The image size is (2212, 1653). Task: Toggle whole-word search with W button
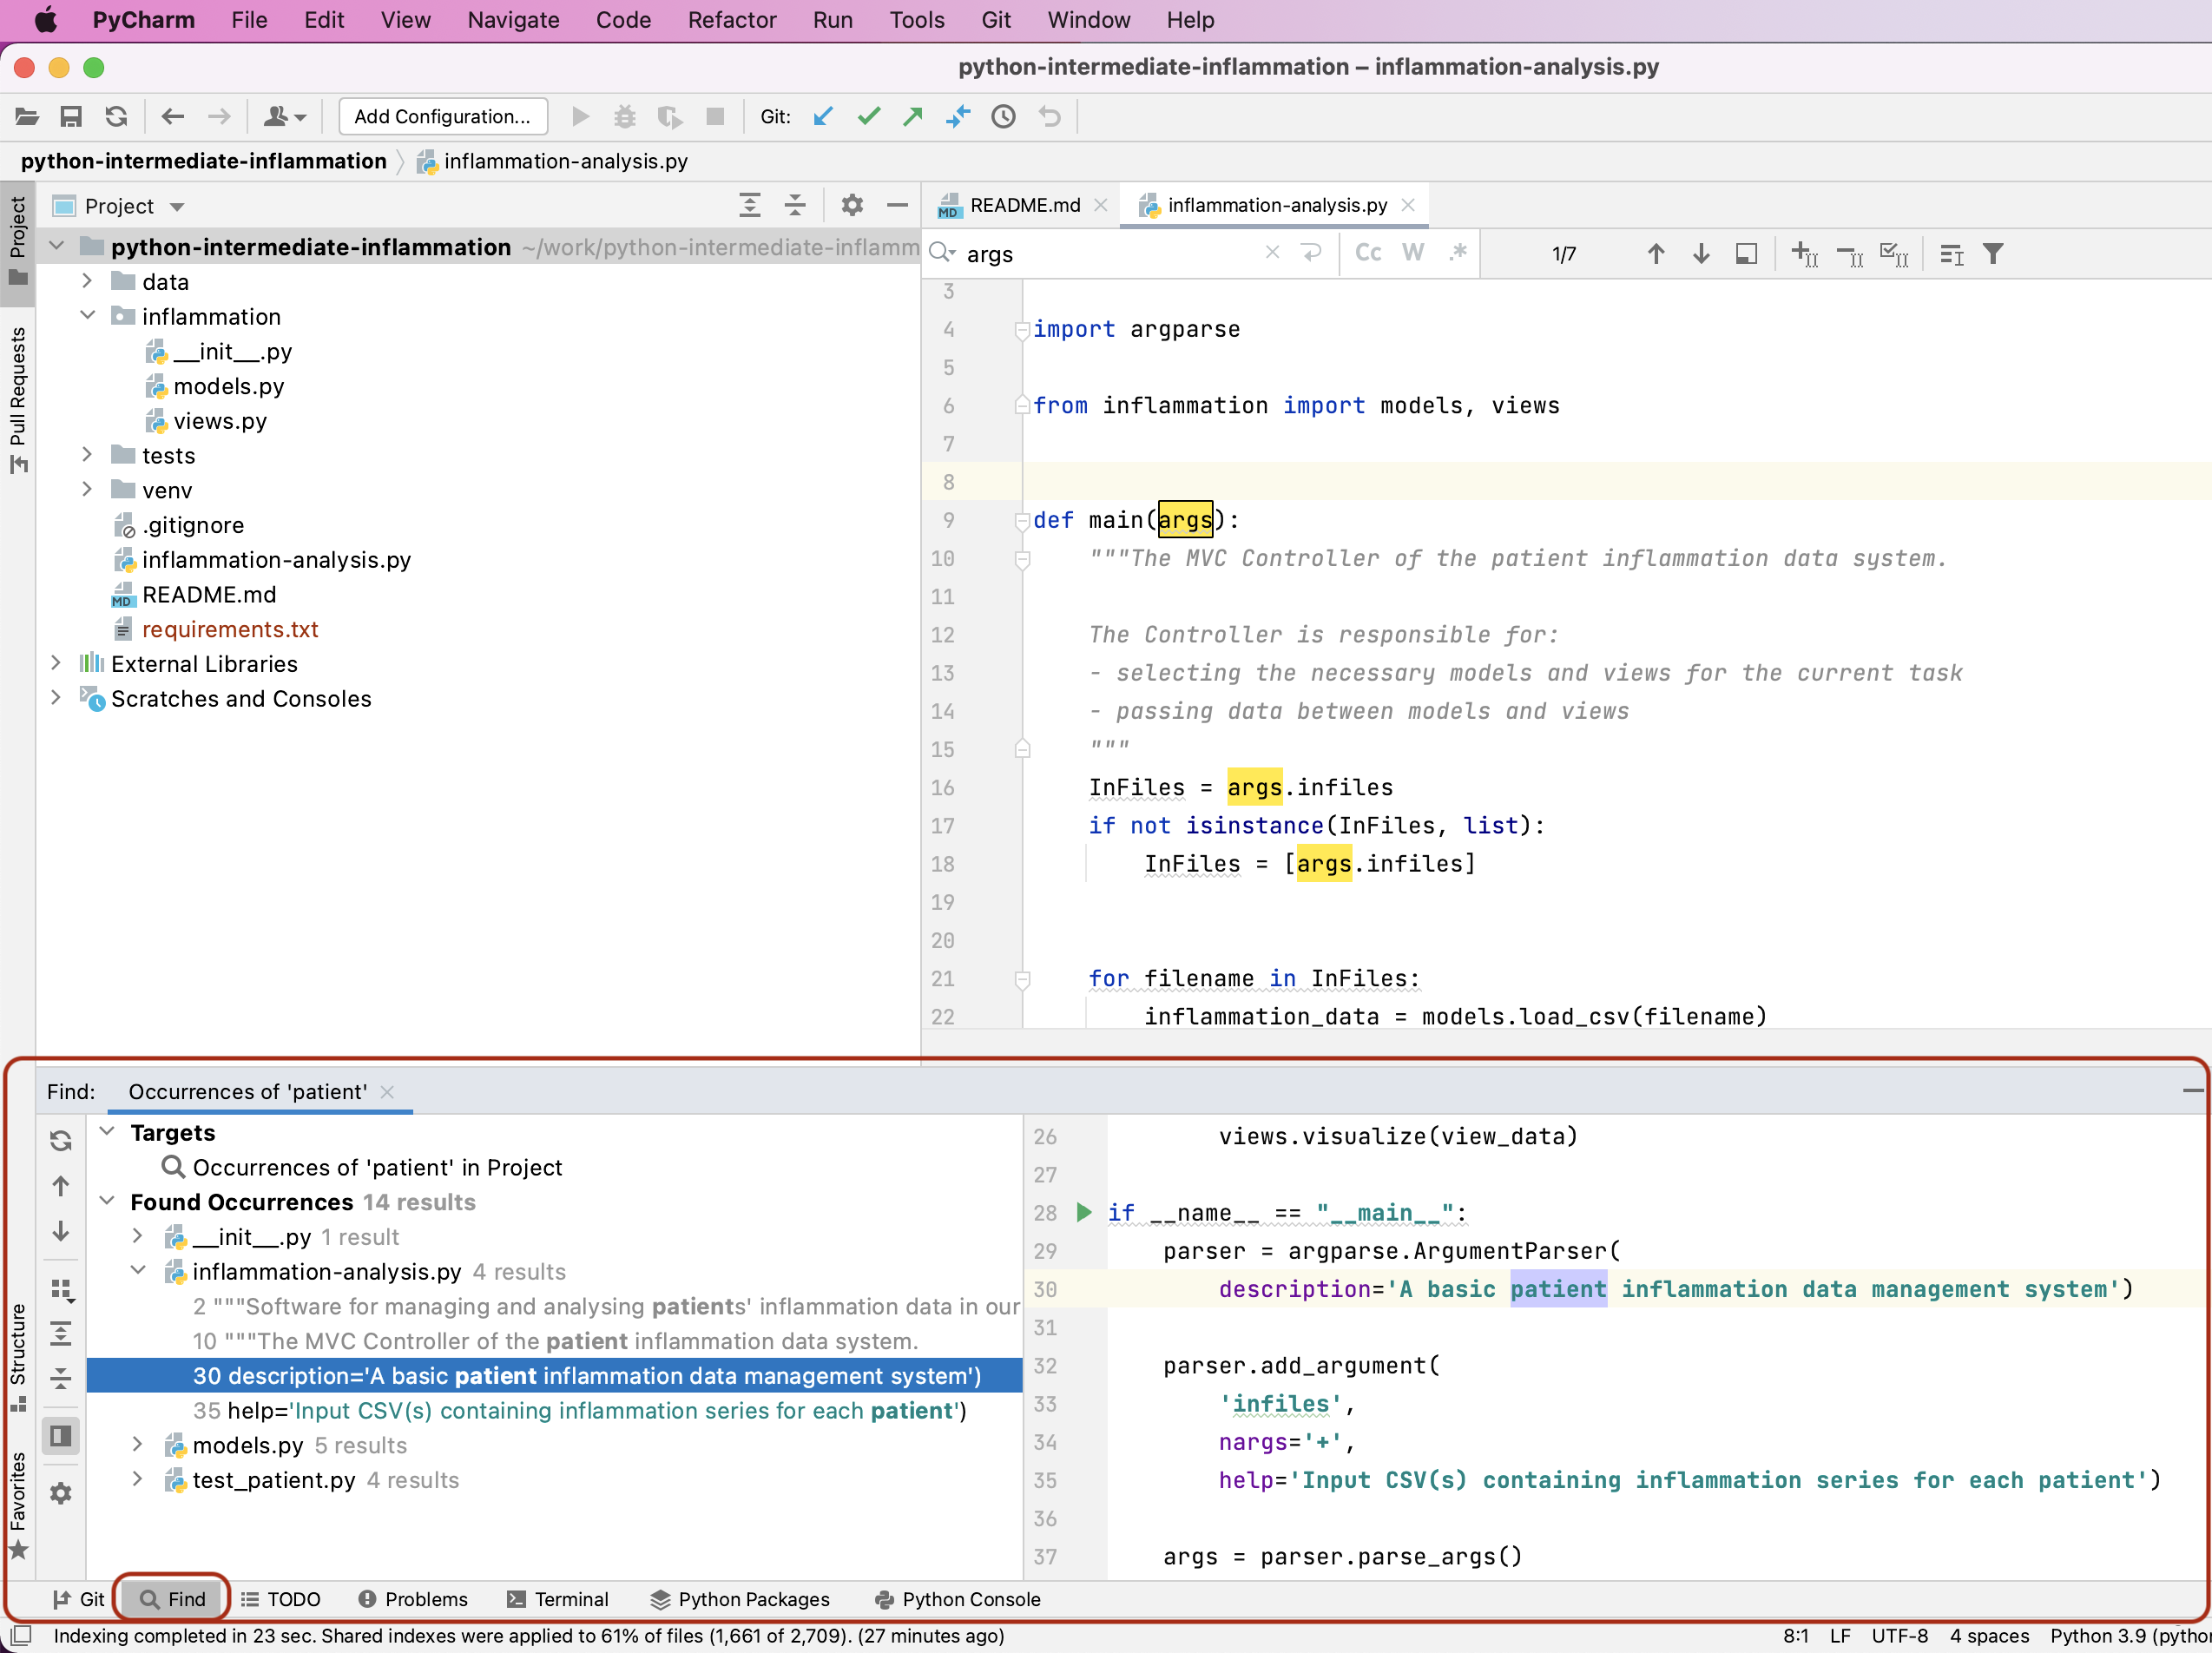point(1412,254)
